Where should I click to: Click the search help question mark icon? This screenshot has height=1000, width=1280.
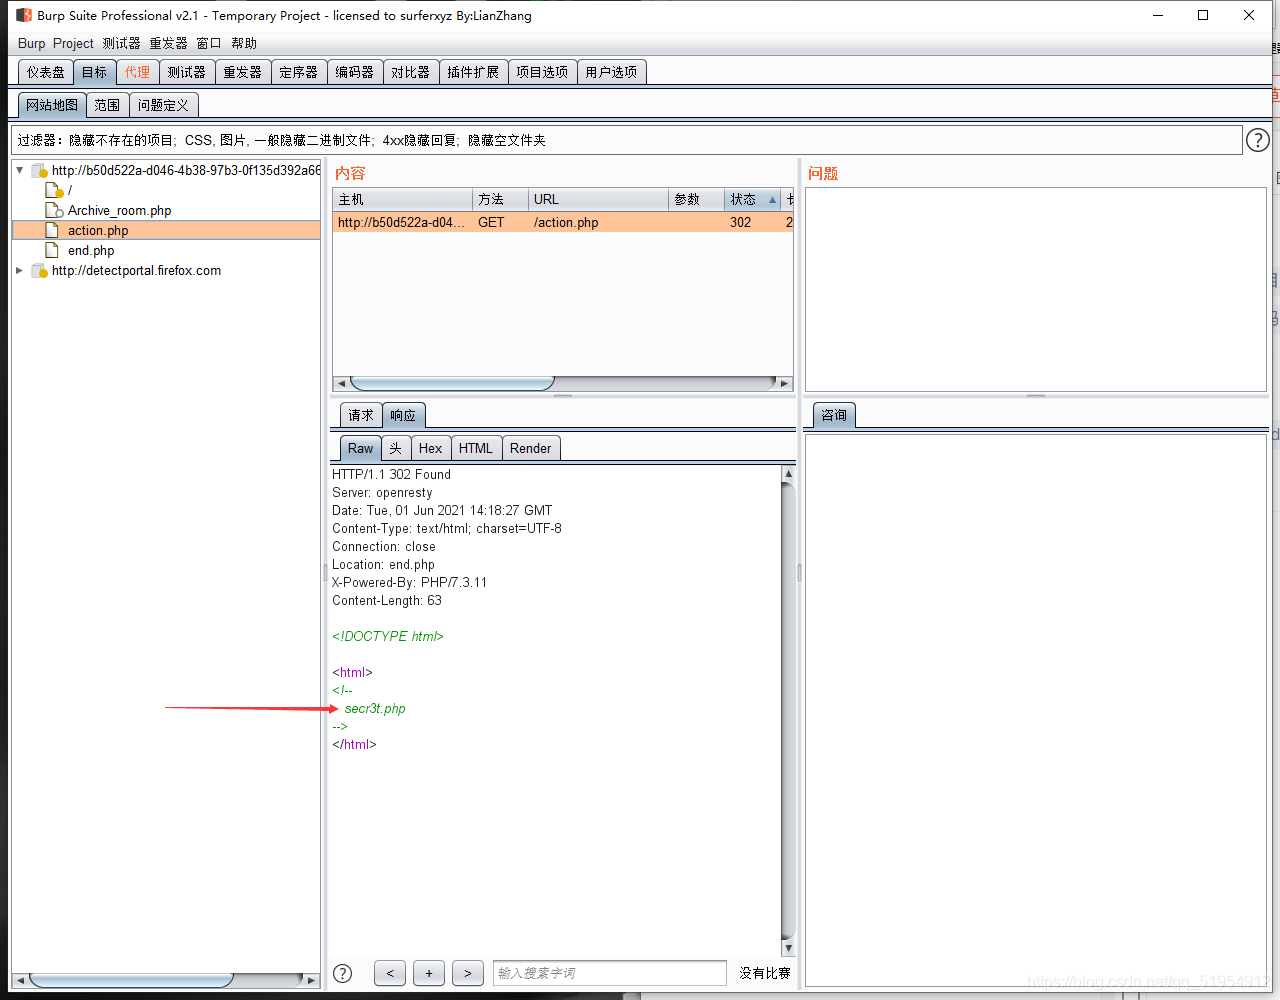pos(342,973)
